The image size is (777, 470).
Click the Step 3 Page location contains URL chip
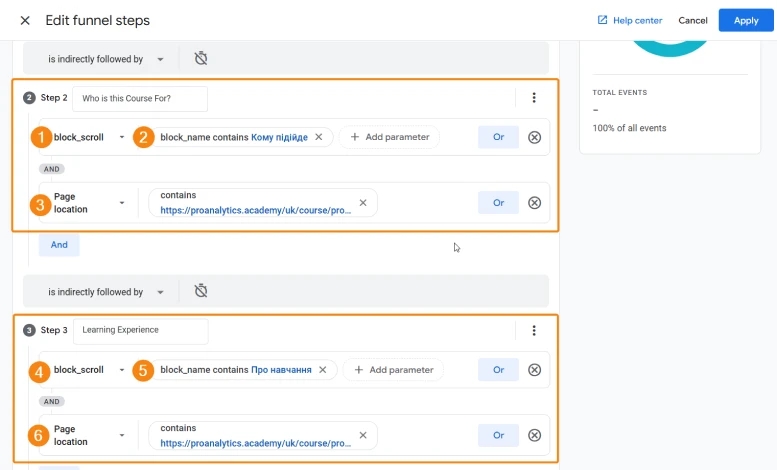(263, 435)
